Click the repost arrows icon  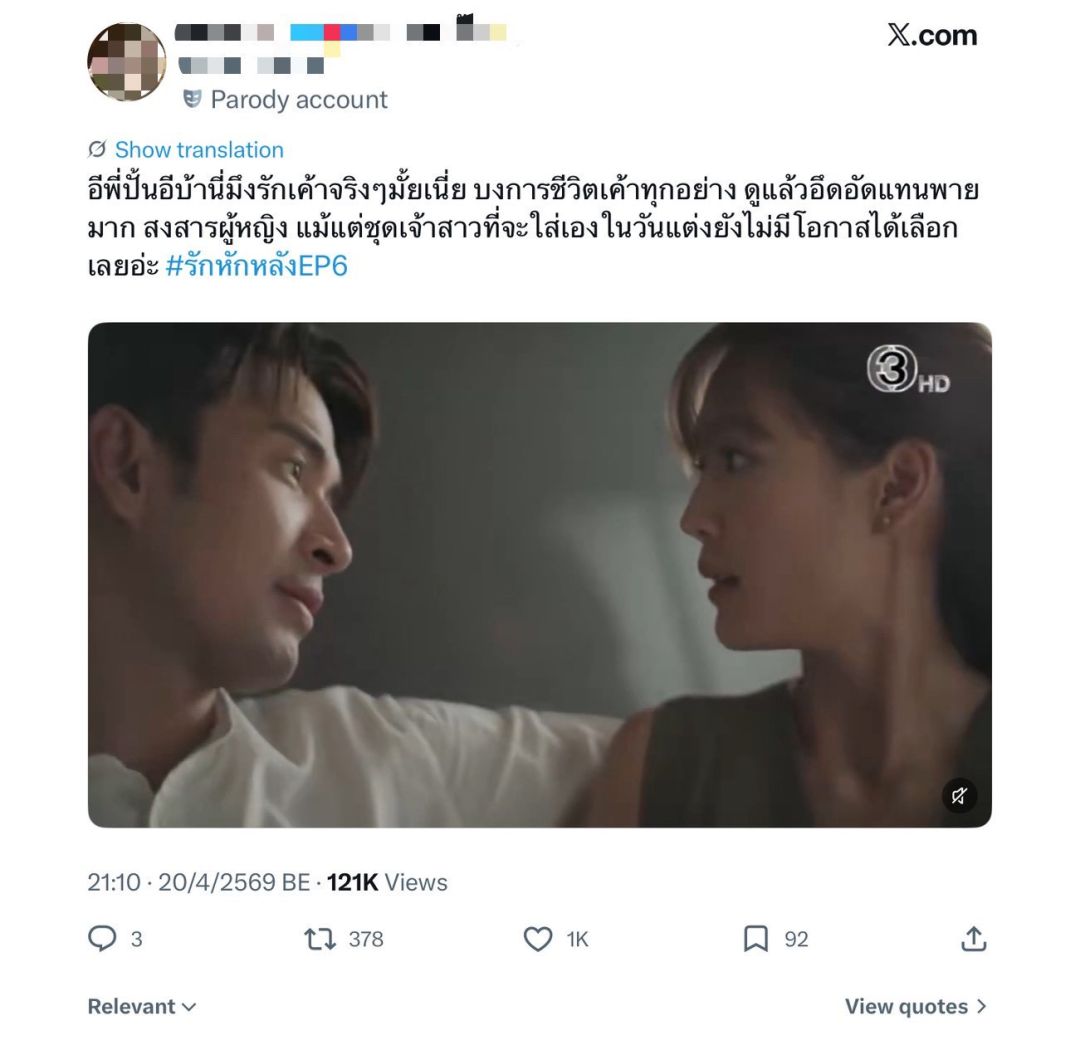[x=320, y=939]
